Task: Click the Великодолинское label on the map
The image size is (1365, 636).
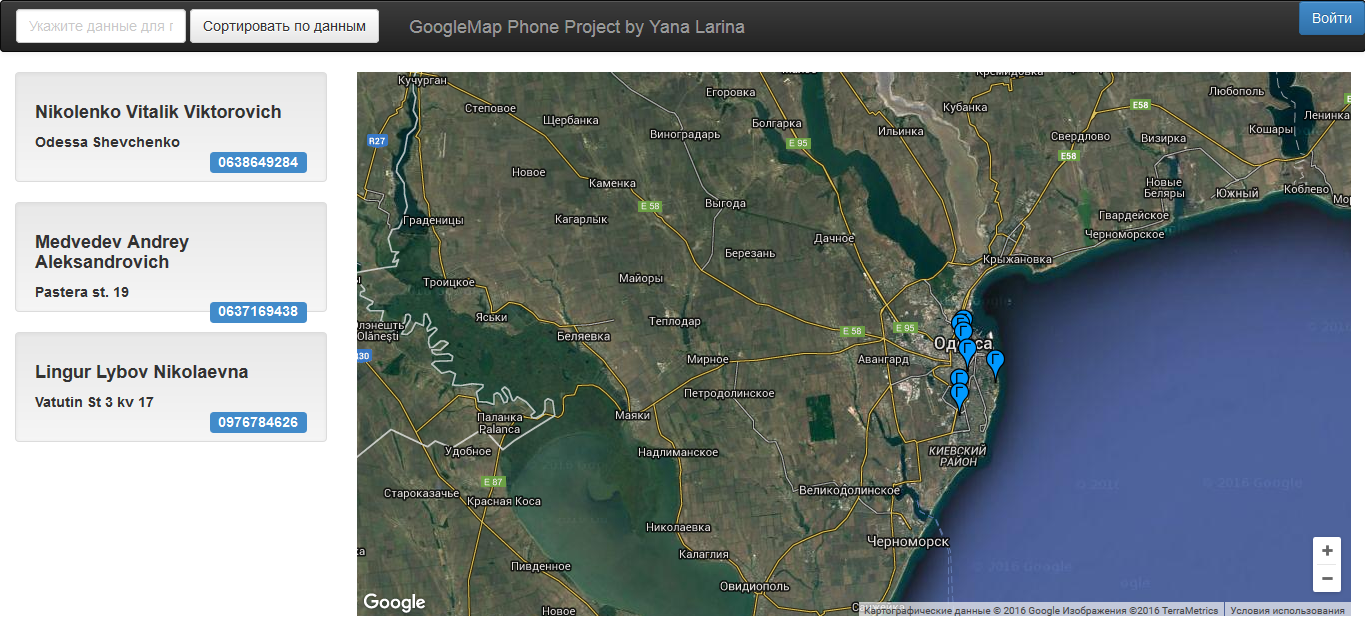Action: 849,490
